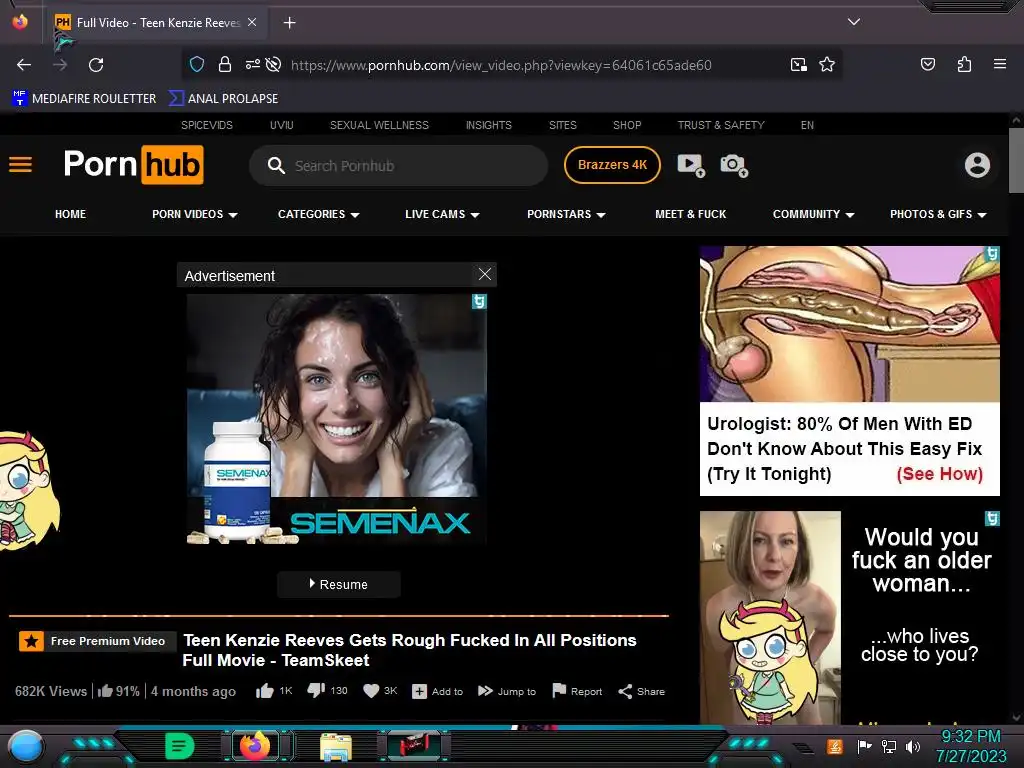The height and width of the screenshot is (768, 1024).
Task: List all tabs with the chevron
Action: 854,22
